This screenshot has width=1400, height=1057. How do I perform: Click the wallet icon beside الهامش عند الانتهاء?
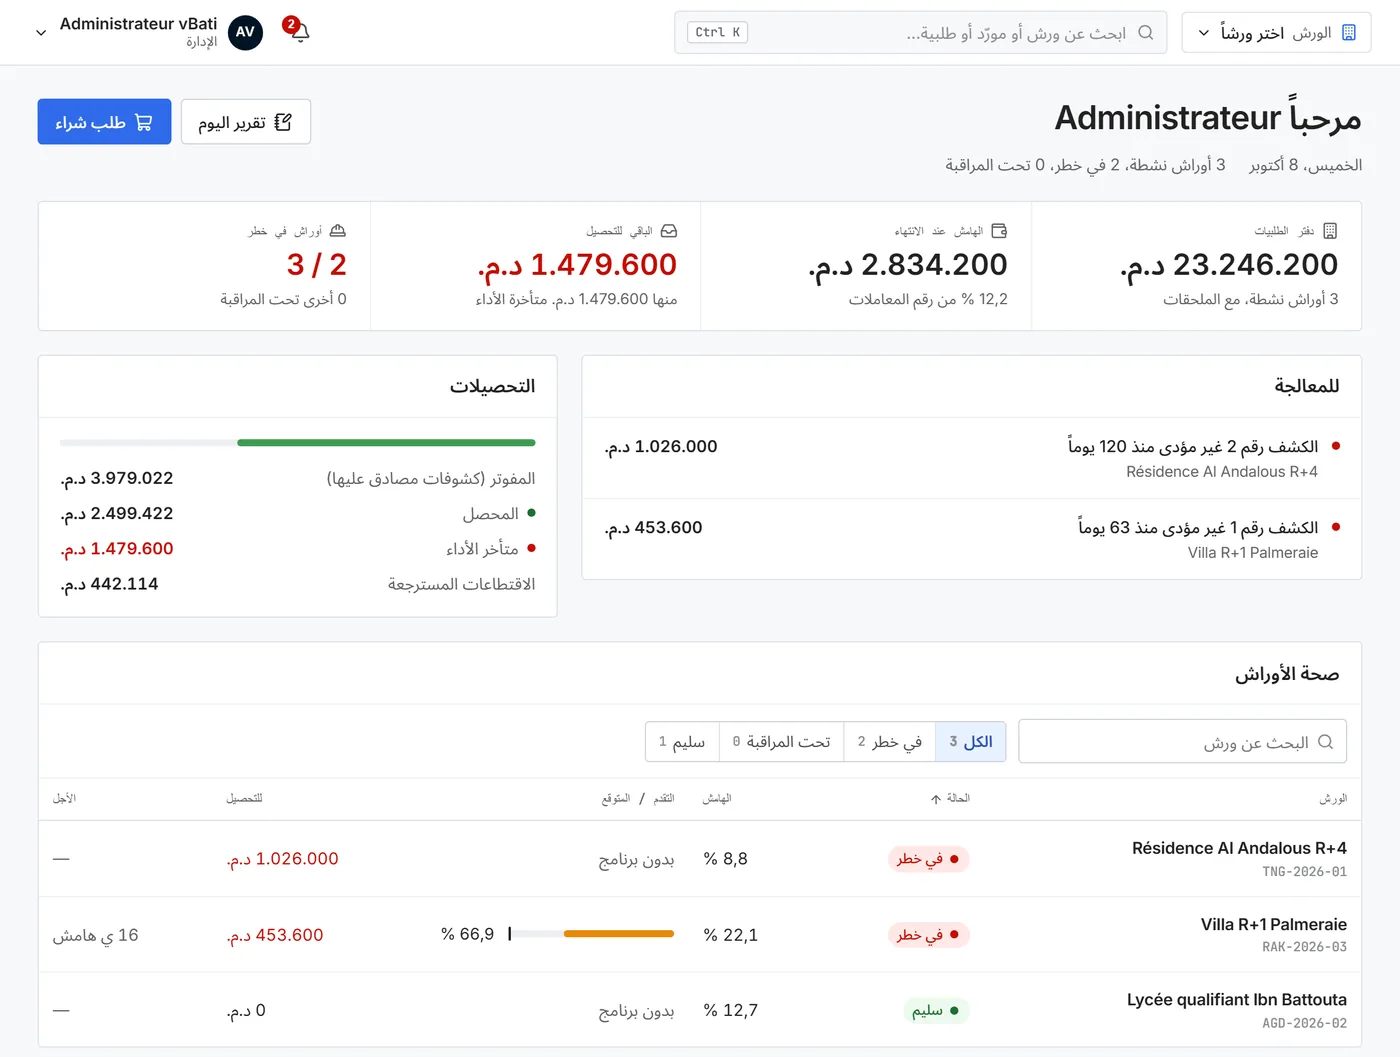tap(999, 231)
